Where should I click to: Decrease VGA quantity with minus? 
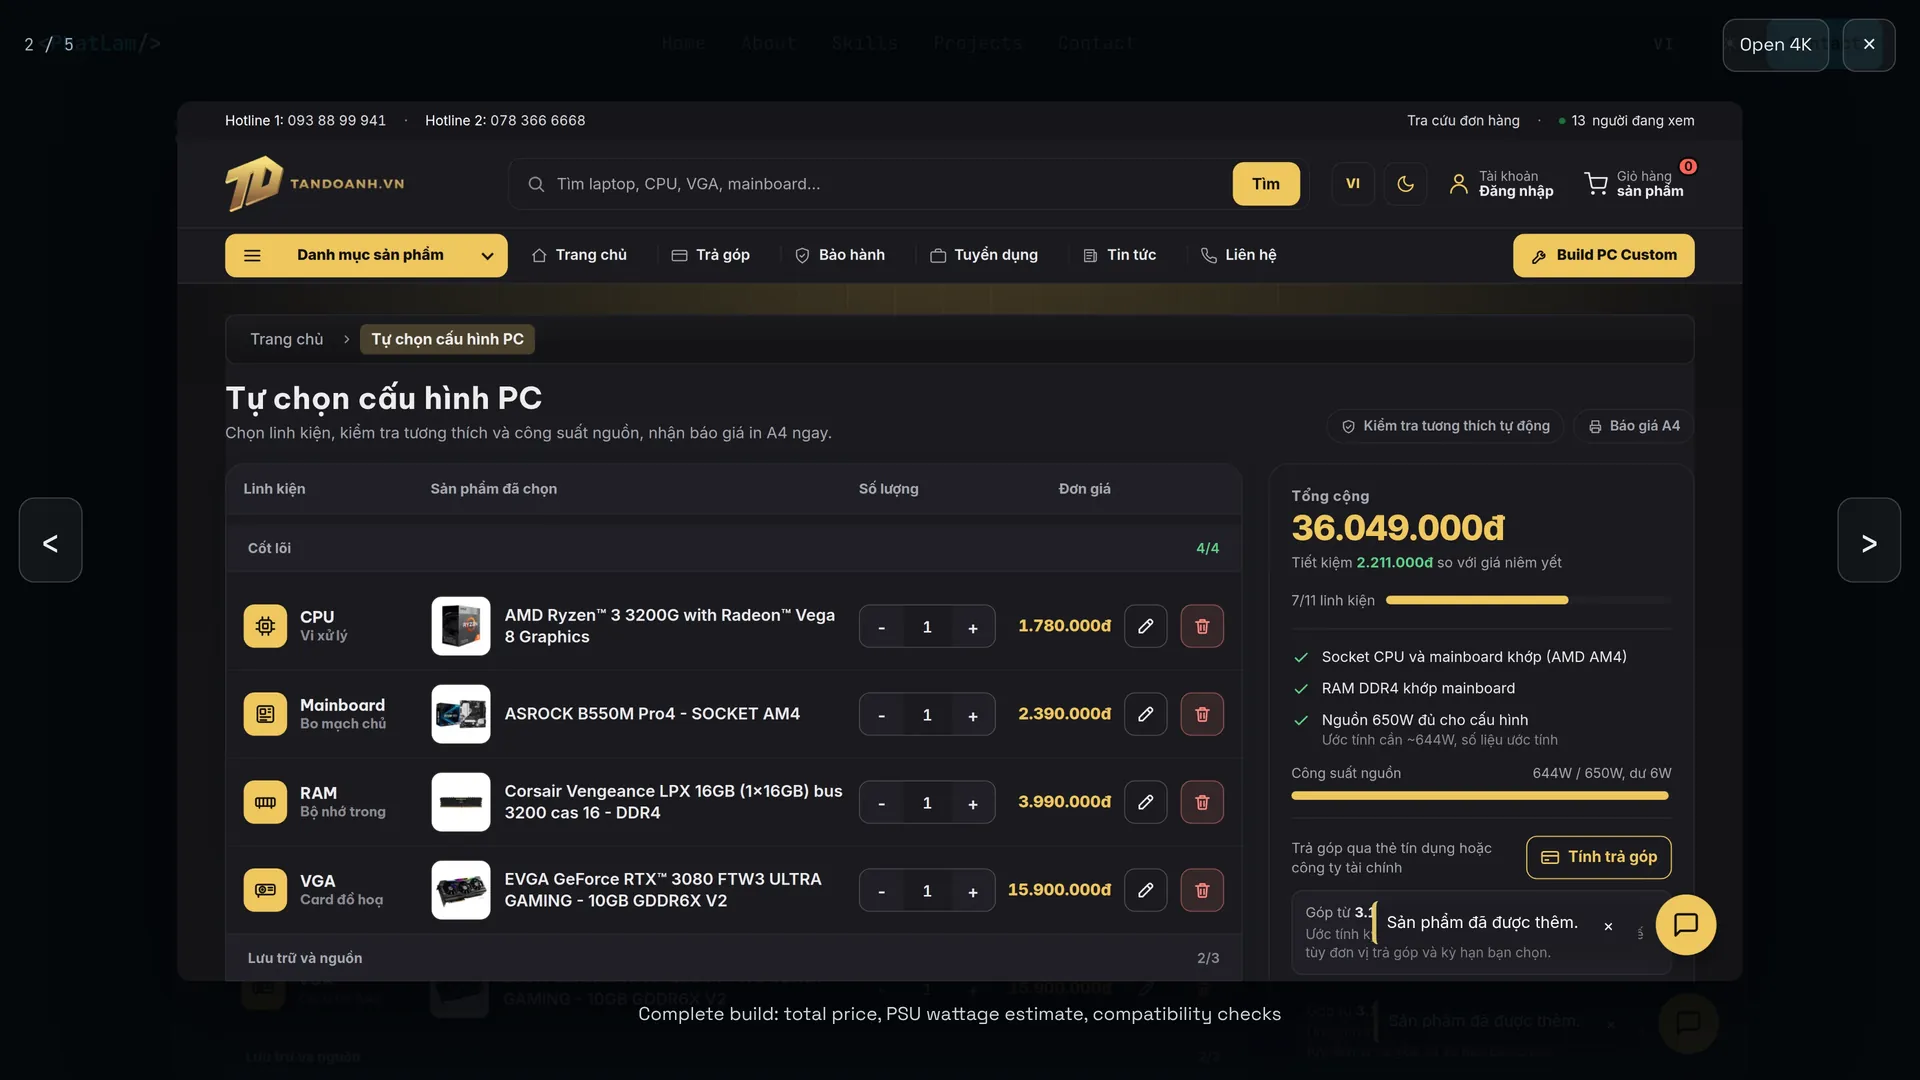pos(881,892)
